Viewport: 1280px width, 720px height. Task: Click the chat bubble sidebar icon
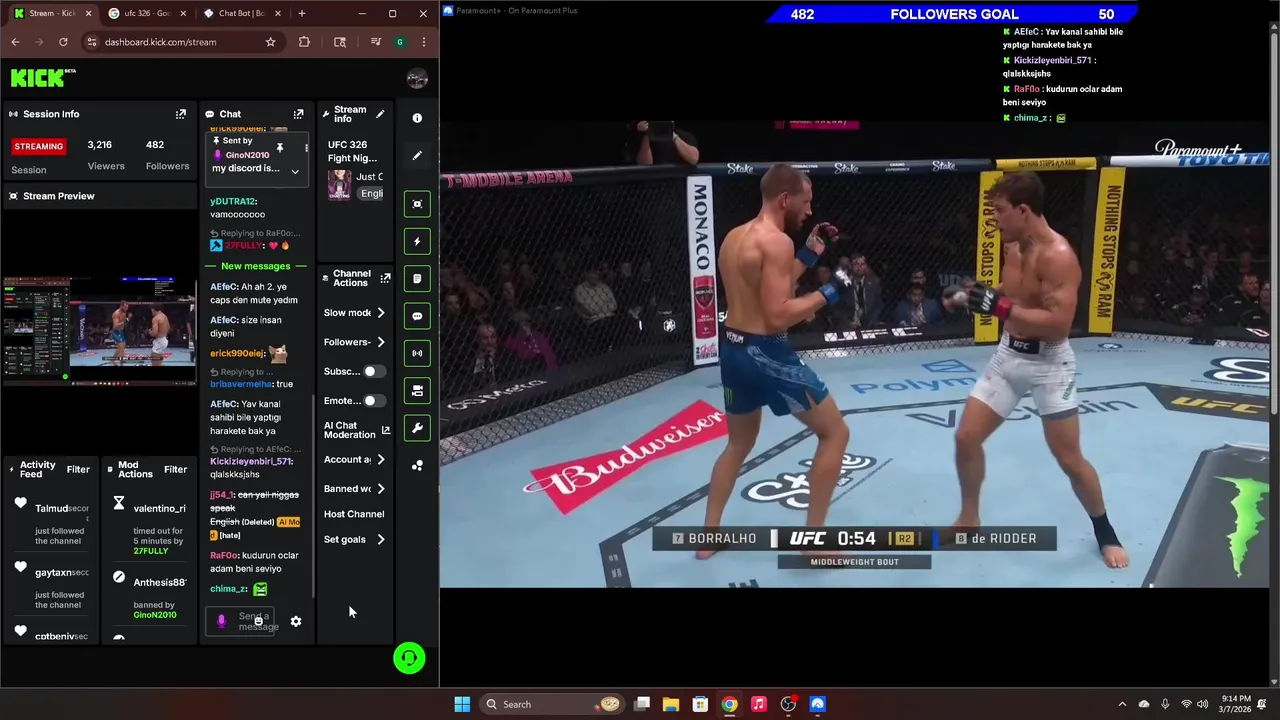(x=417, y=316)
